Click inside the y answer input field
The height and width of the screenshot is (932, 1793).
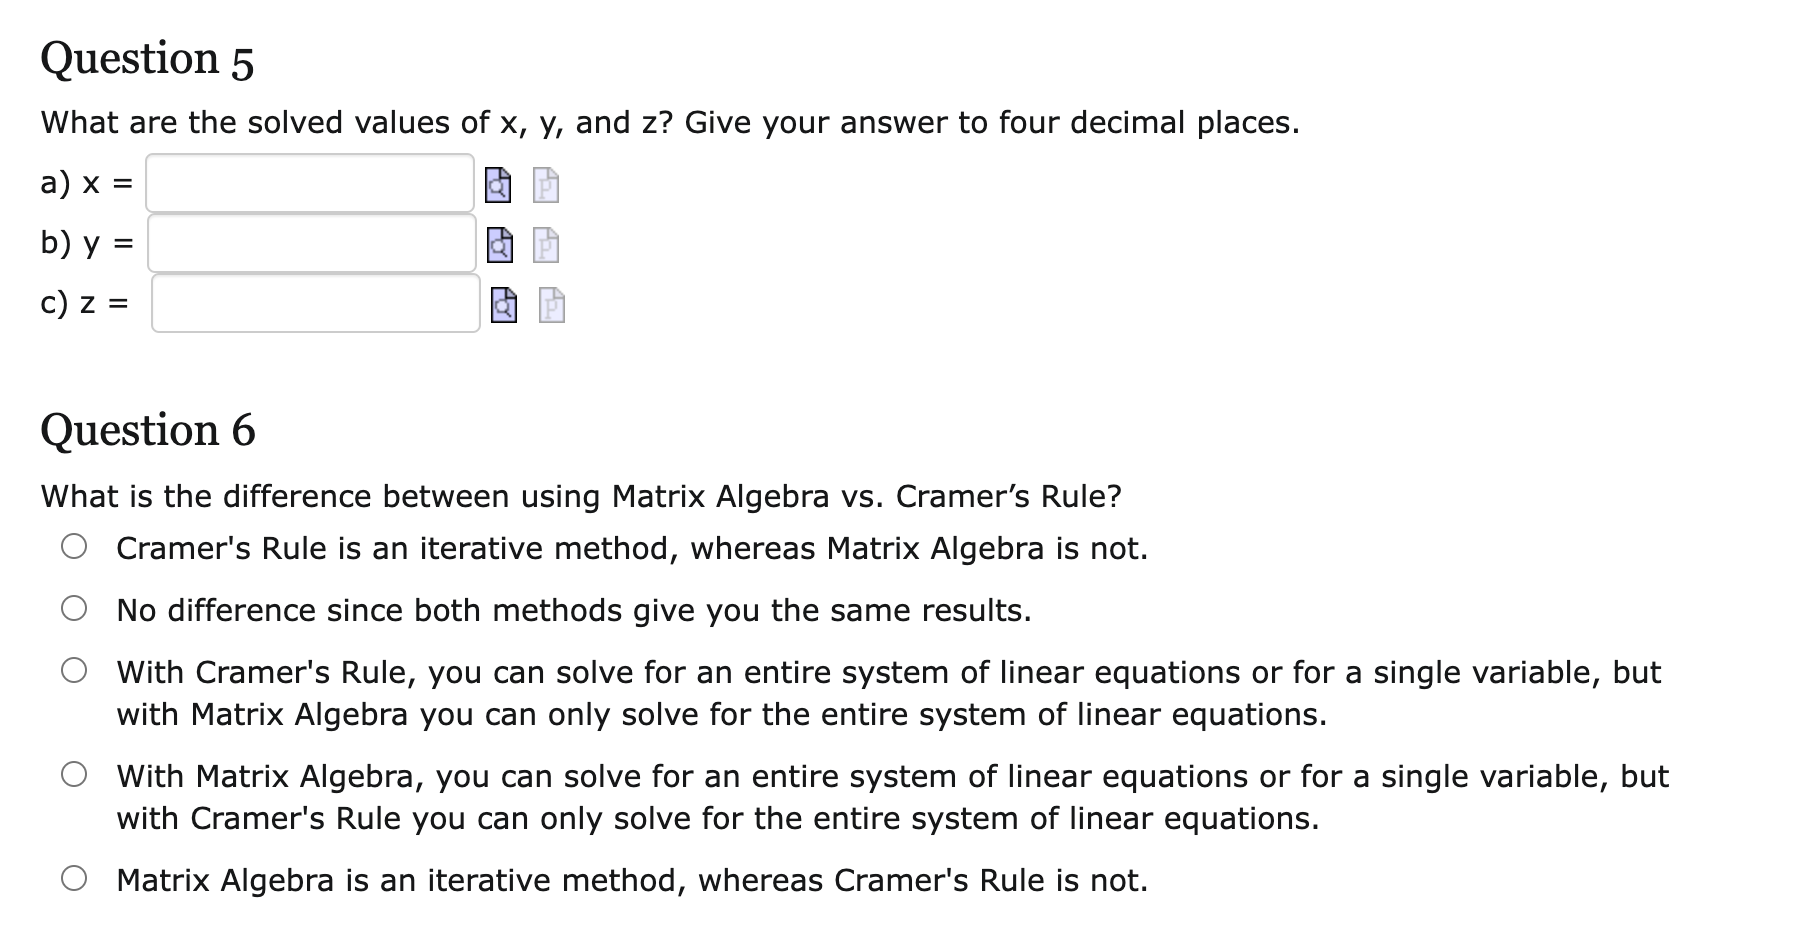click(312, 245)
